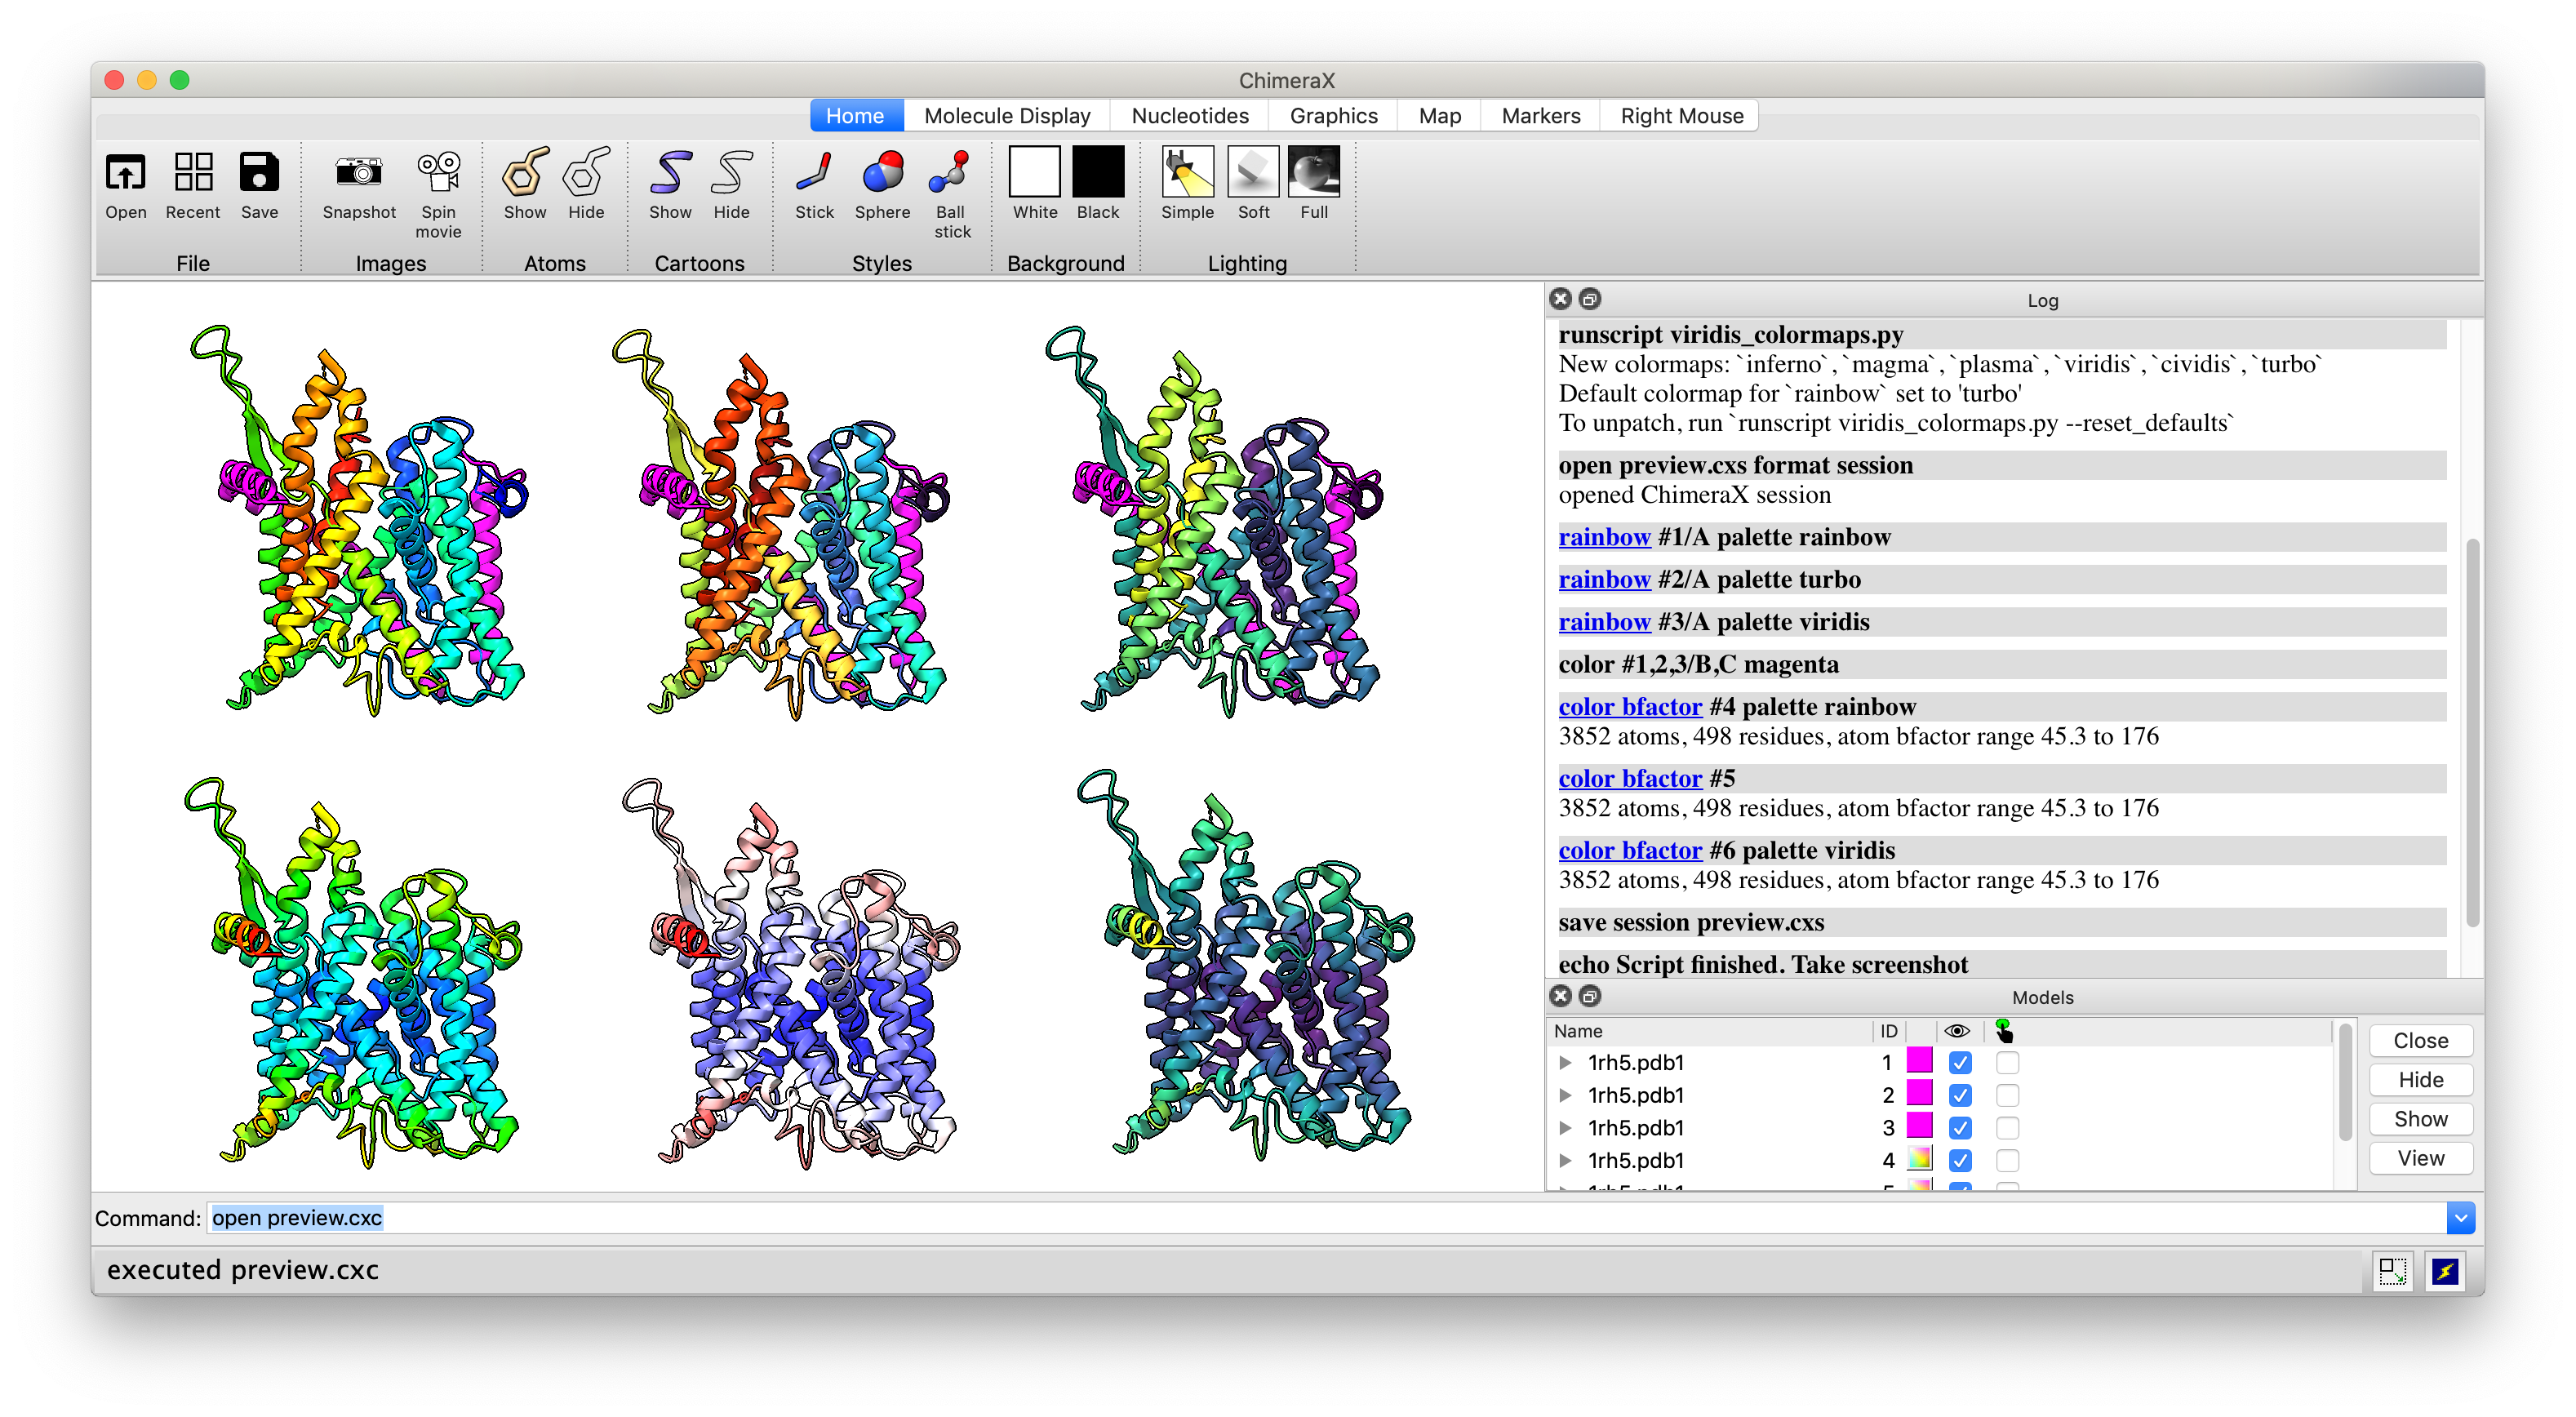The width and height of the screenshot is (2576, 1417).
Task: Expand model 1 tree item 1rh5.pdb1
Action: [x=1566, y=1062]
